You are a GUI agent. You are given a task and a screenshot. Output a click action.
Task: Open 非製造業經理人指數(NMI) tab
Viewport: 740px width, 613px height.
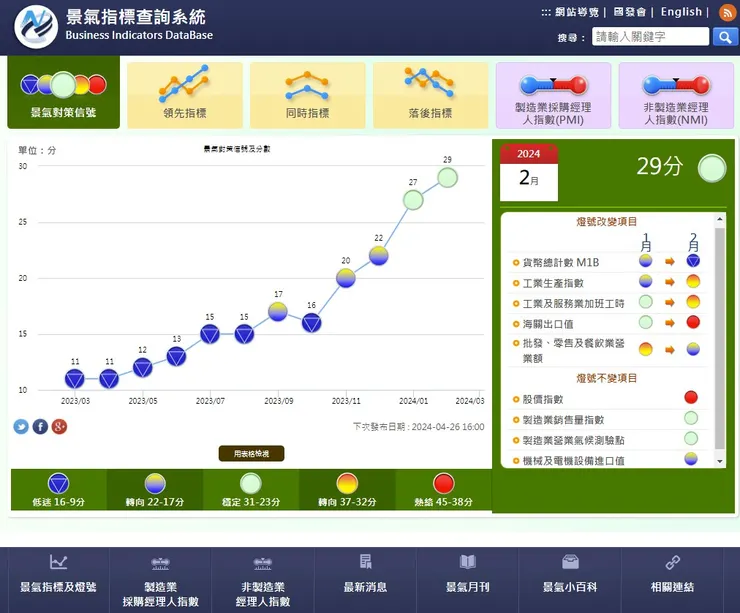pos(676,95)
